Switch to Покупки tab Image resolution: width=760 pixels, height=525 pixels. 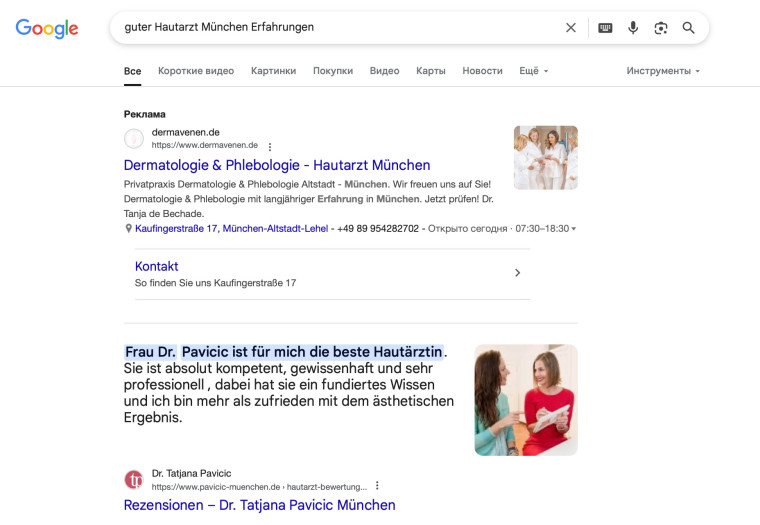[x=333, y=71]
